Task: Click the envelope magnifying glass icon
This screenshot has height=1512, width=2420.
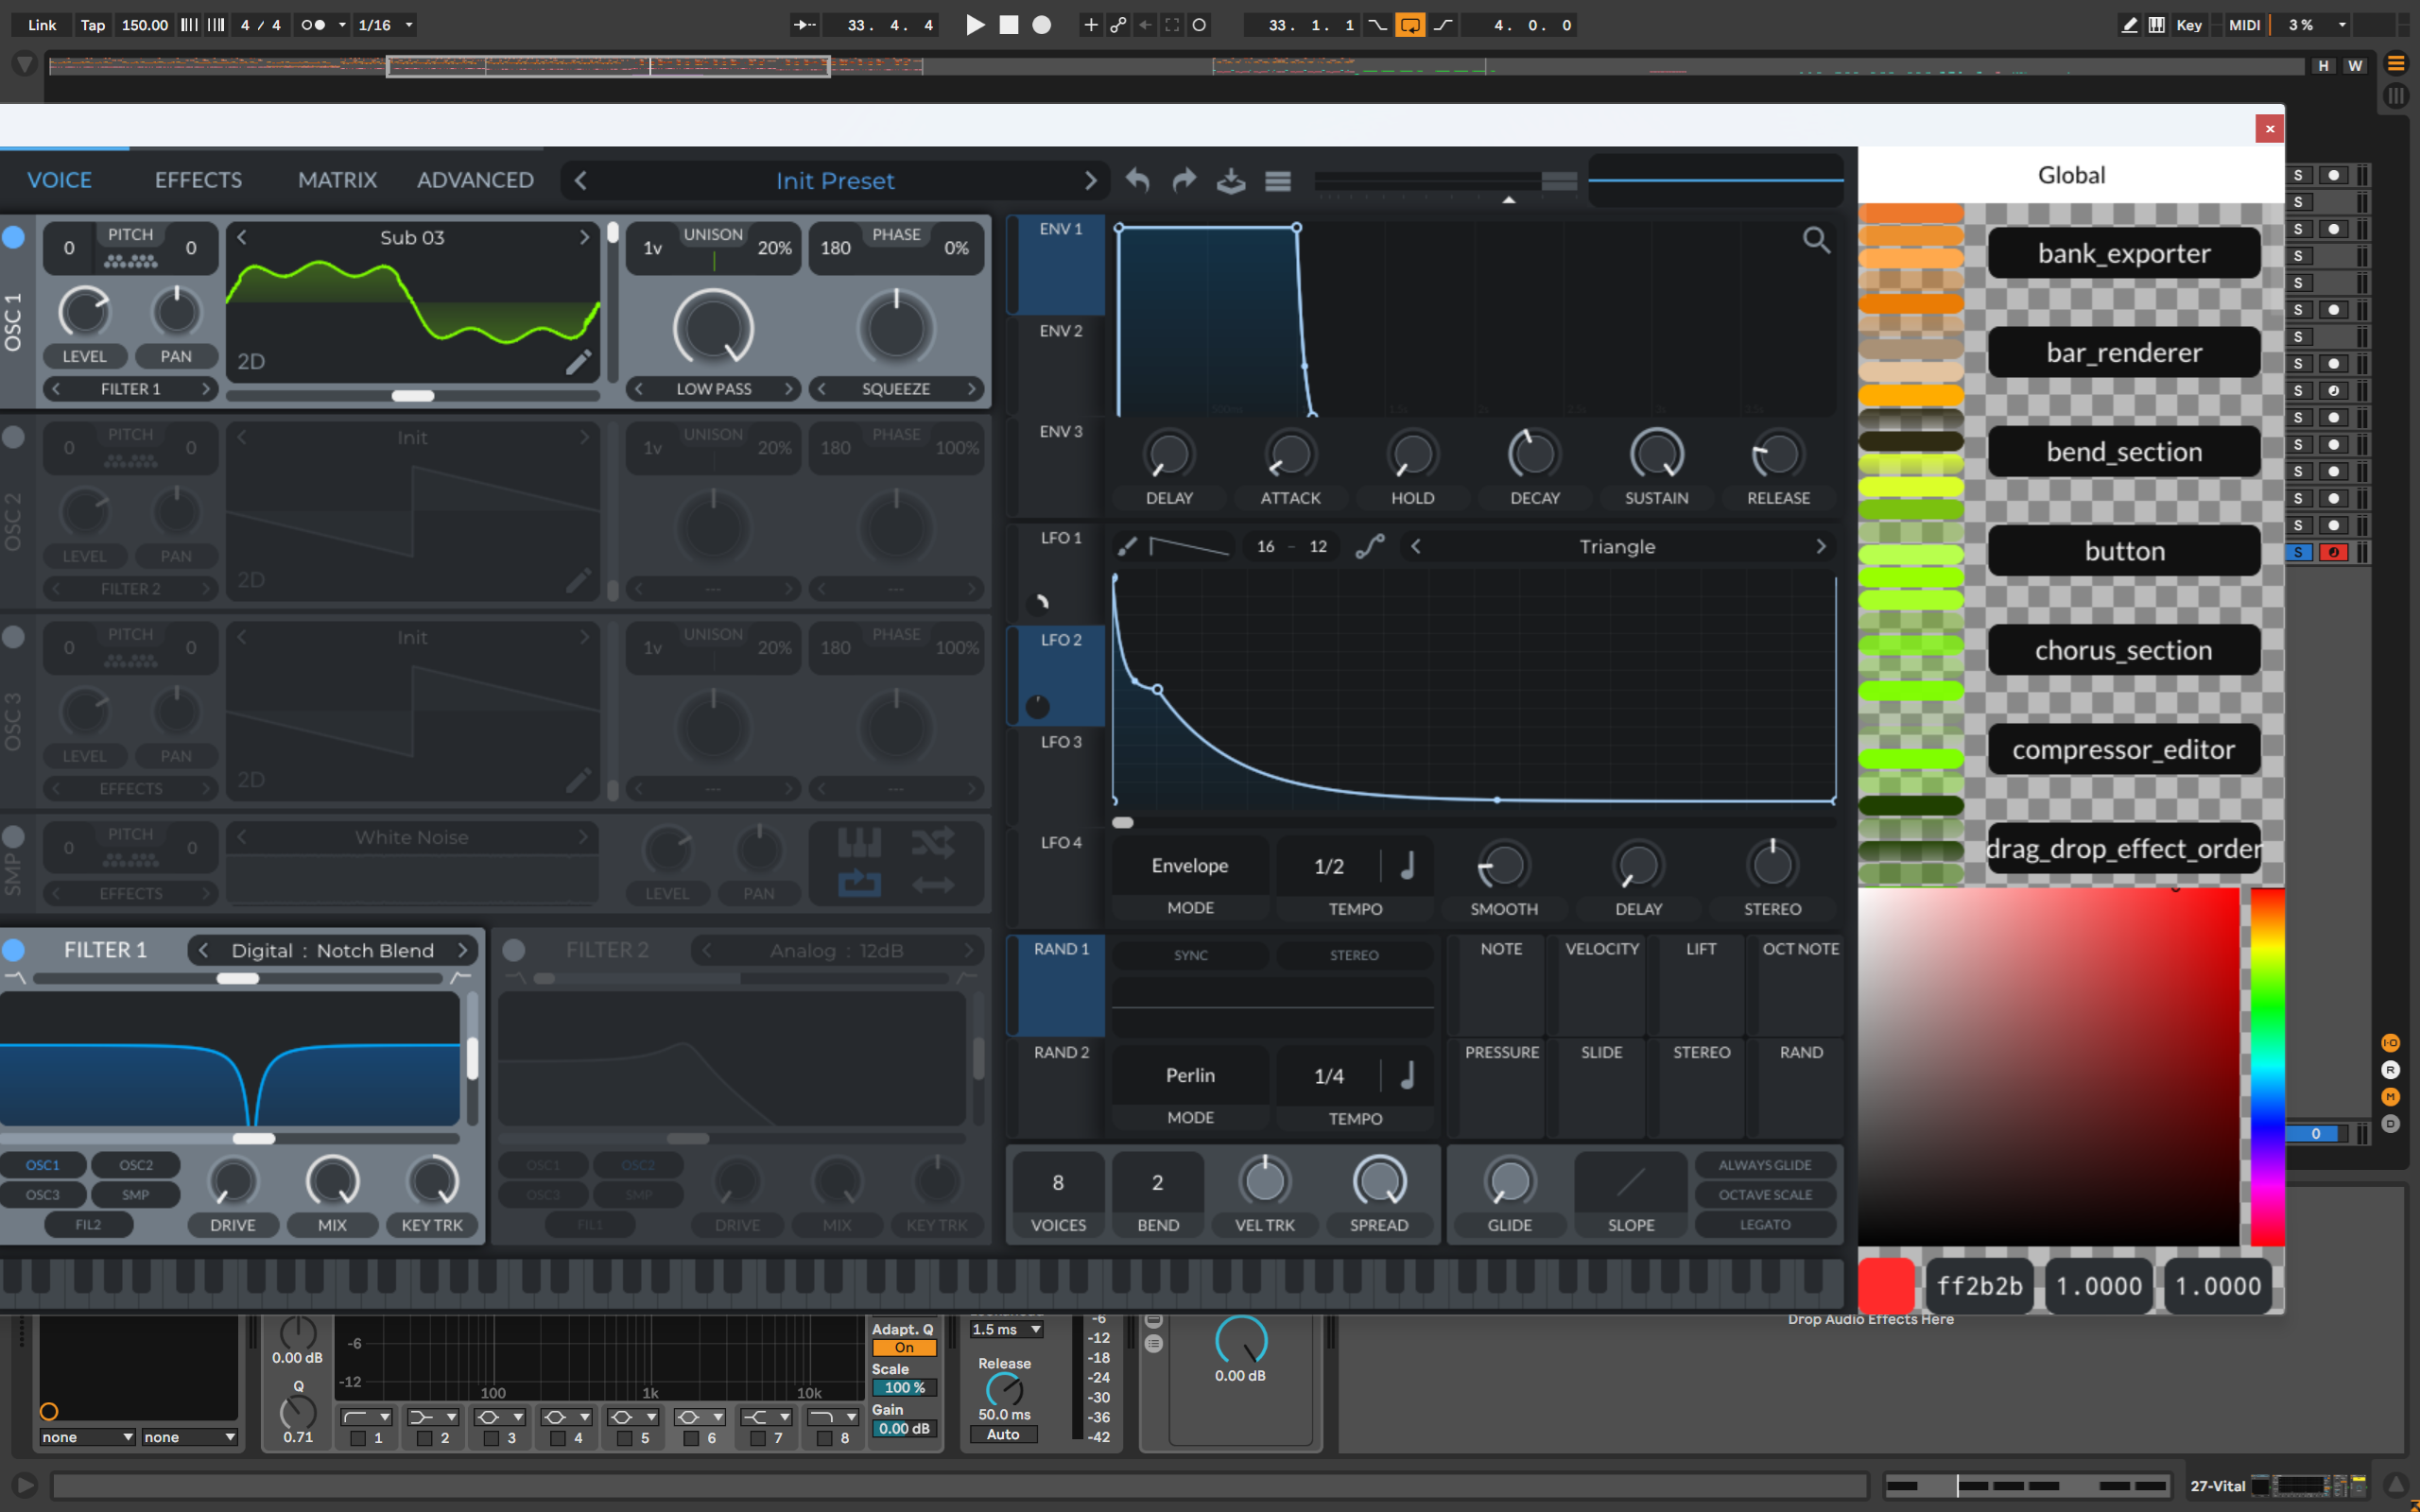Action: click(1816, 240)
